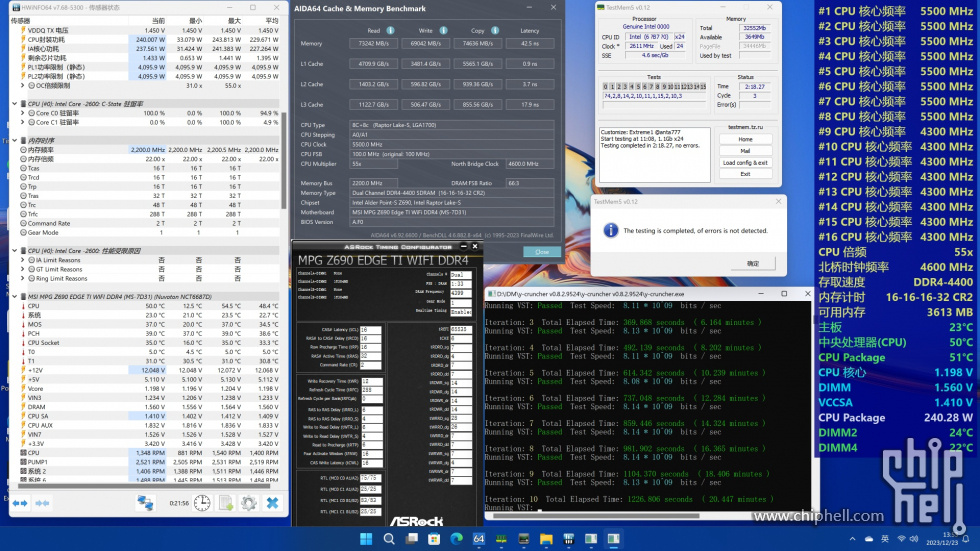
Task: Open the network monitoring icon in the HWiNFO64 toolbar
Action: click(x=146, y=503)
